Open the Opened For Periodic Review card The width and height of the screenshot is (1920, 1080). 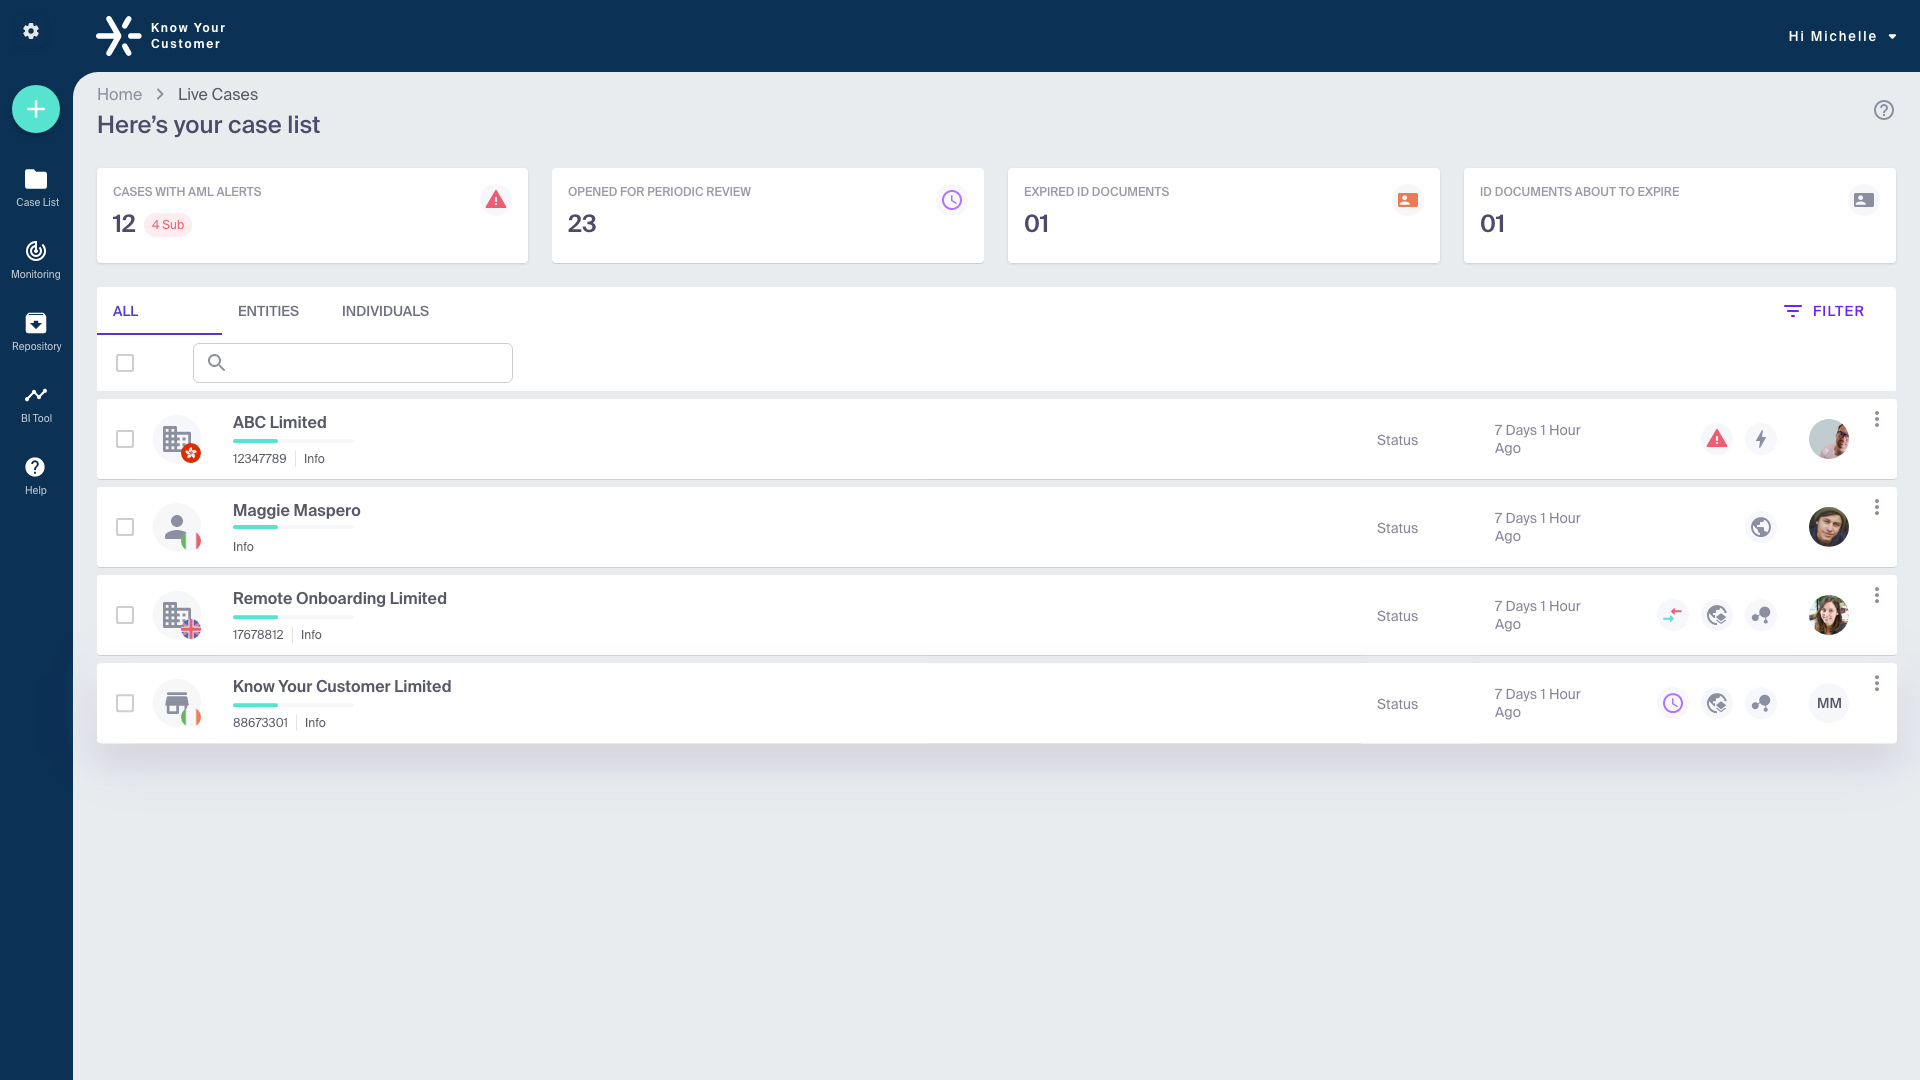point(768,215)
